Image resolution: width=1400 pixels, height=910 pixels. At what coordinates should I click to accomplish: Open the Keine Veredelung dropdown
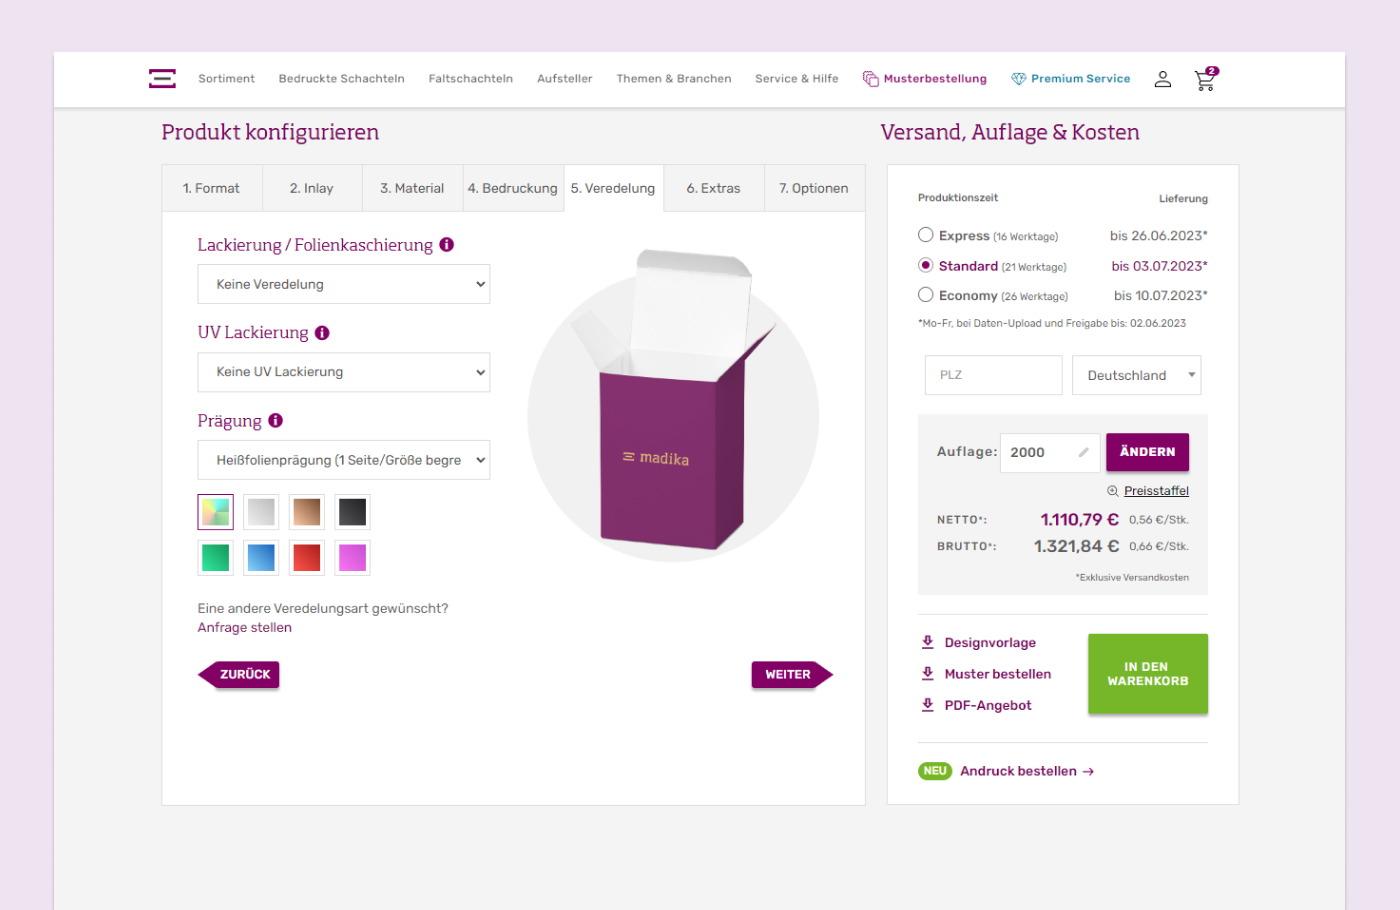click(344, 284)
